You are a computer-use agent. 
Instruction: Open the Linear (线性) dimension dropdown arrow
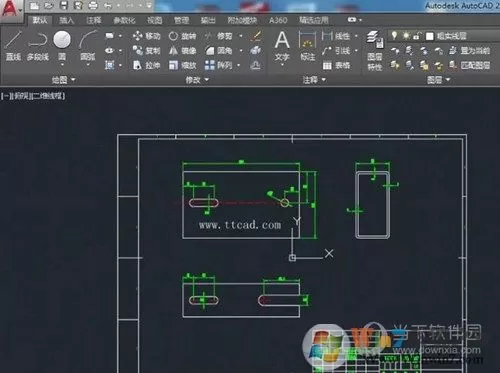point(356,36)
